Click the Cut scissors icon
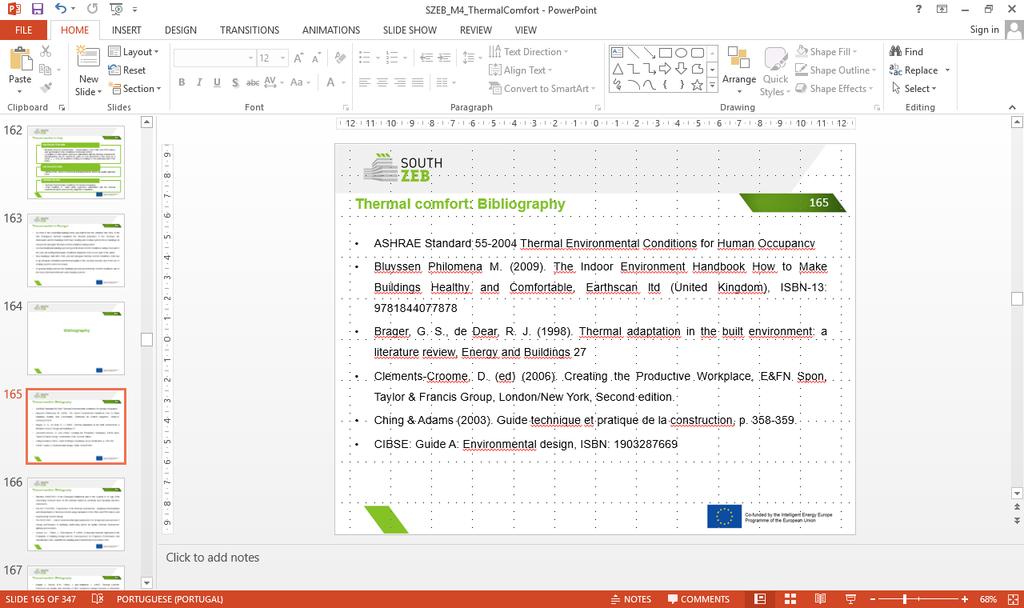 tap(45, 51)
